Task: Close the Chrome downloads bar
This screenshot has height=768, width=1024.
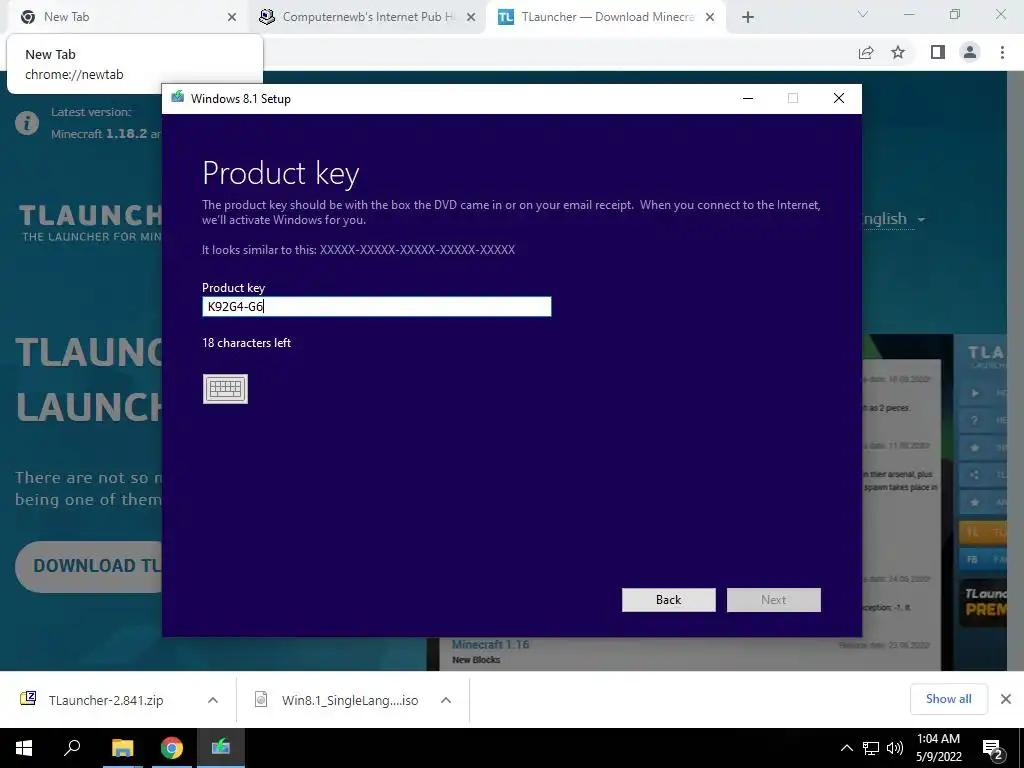Action: pyautogui.click(x=1006, y=699)
